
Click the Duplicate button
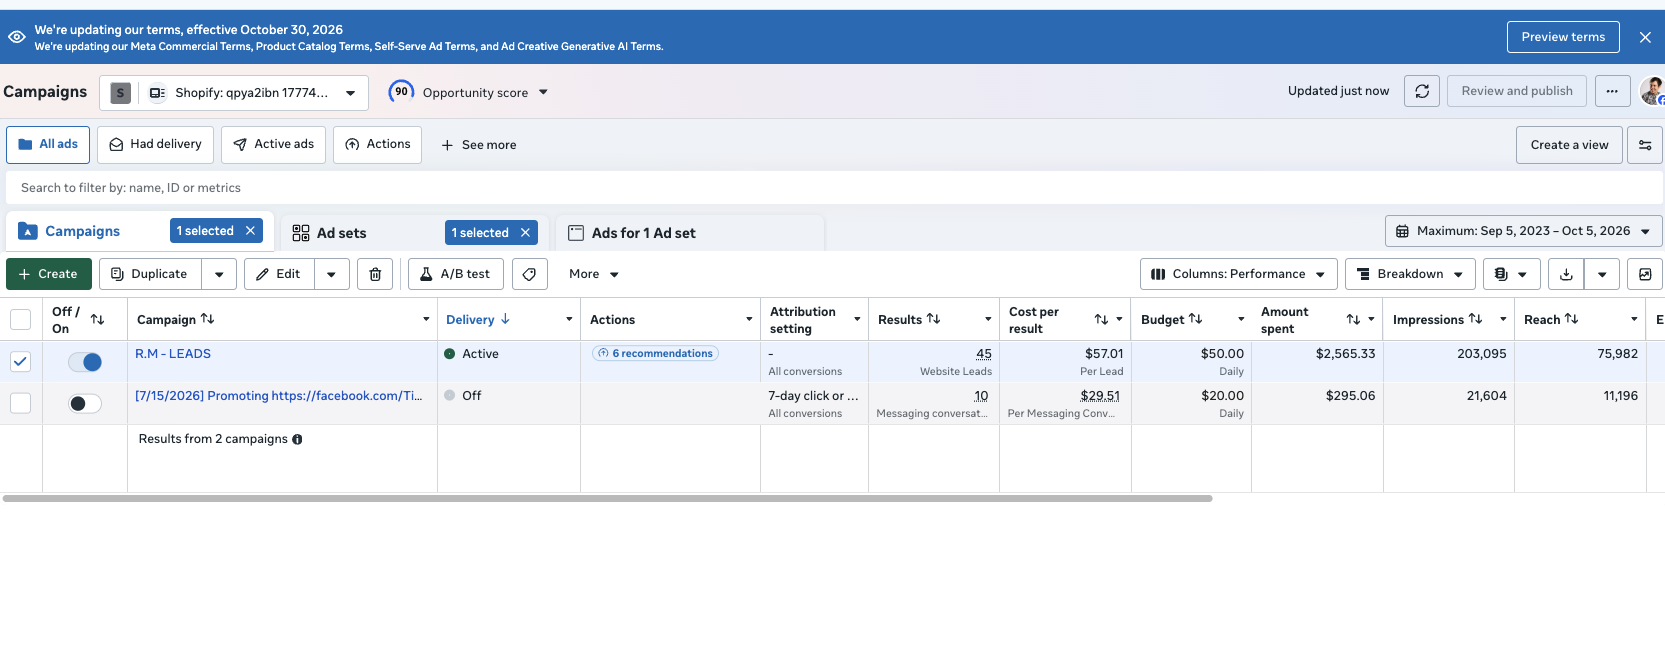[x=150, y=274]
